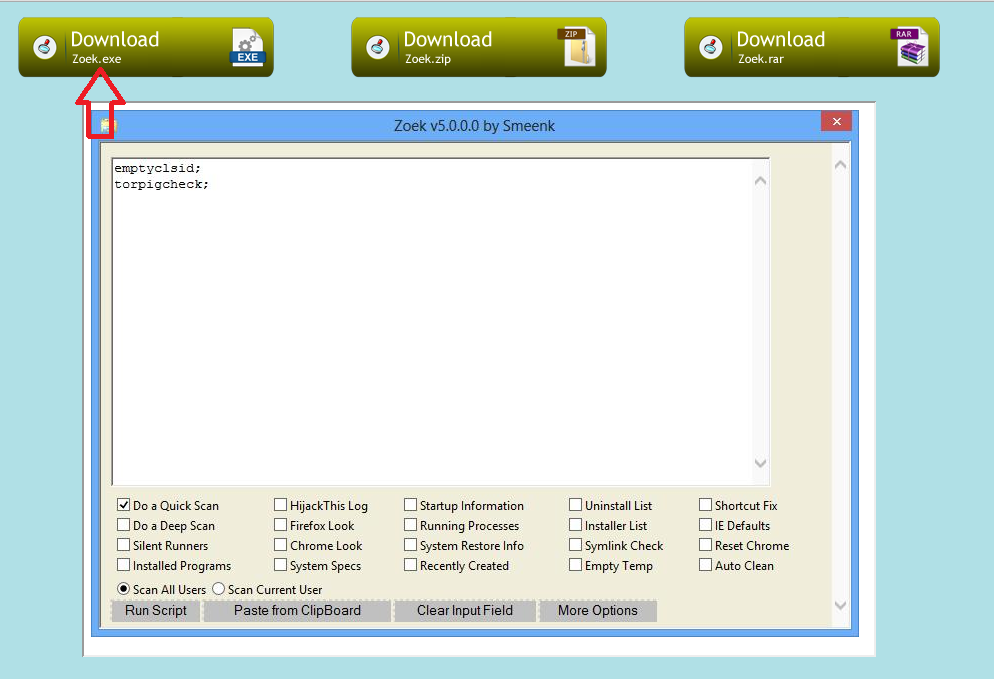Click the joystick logo on Zoek.rar button

(711, 48)
